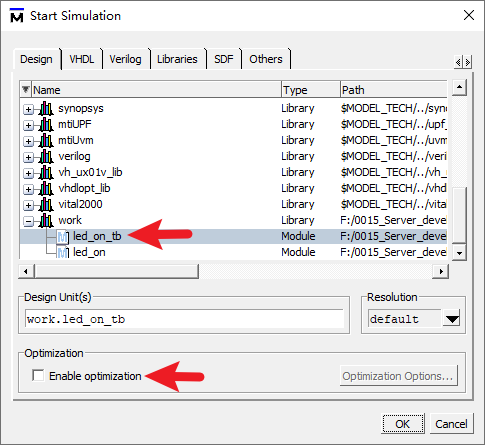Select the led_on_tb module icon
Image resolution: width=485 pixels, height=445 pixels.
coord(63,236)
